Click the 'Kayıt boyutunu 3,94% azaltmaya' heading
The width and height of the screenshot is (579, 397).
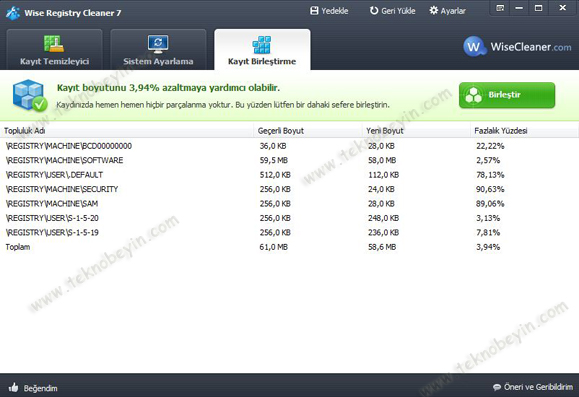[168, 88]
